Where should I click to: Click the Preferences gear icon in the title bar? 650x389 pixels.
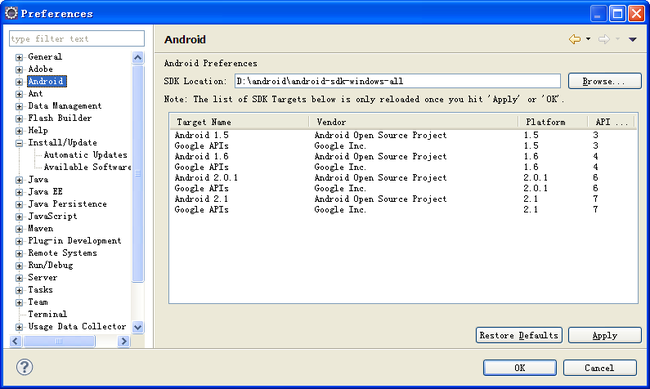click(11, 13)
